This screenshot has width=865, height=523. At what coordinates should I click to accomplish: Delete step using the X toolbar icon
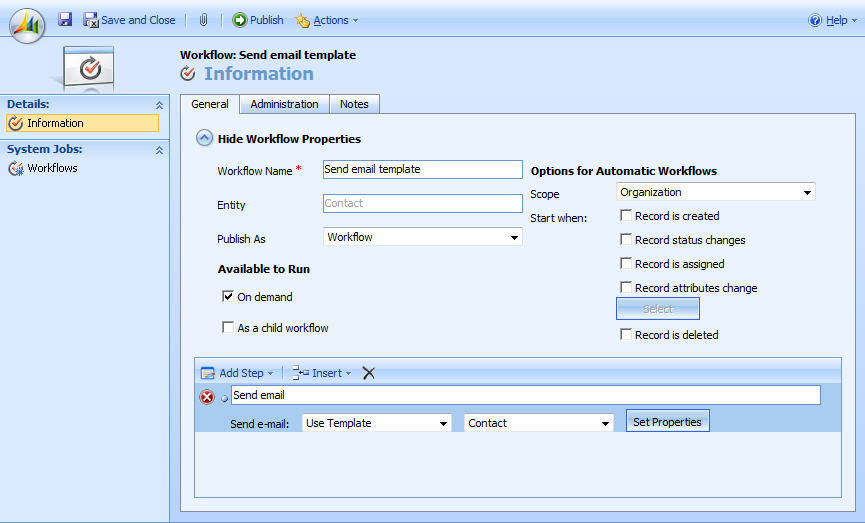[369, 373]
